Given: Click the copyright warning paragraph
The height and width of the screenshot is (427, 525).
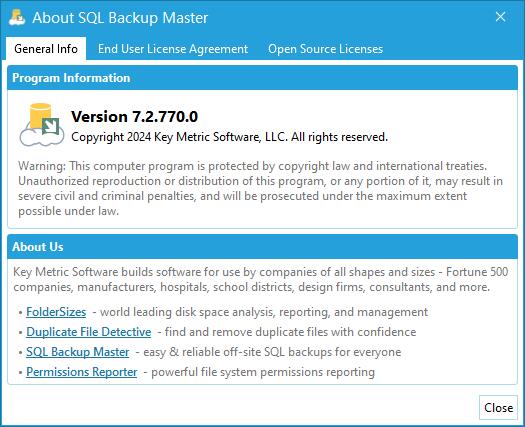Looking at the screenshot, I should click(x=260, y=189).
